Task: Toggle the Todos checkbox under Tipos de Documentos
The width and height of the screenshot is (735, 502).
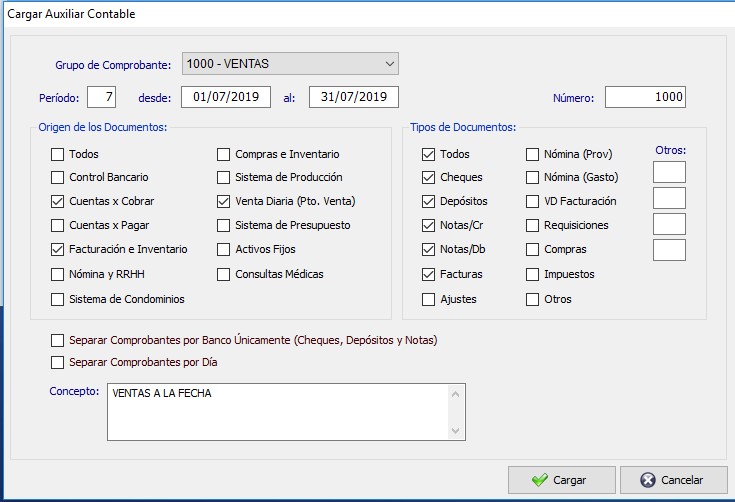Action: [x=428, y=154]
